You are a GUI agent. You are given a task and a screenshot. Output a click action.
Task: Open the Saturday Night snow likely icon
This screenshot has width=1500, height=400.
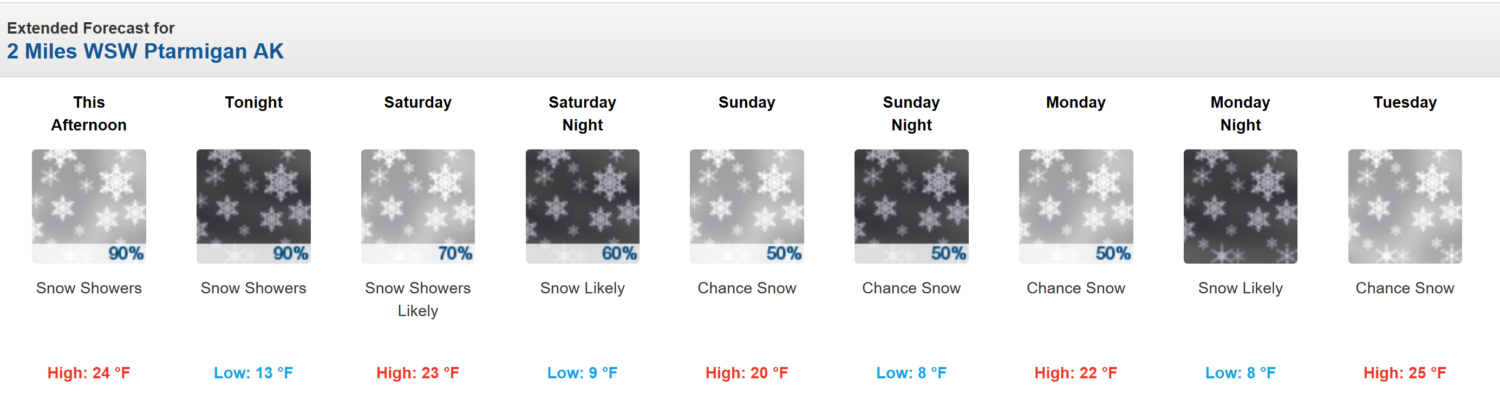[582, 207]
